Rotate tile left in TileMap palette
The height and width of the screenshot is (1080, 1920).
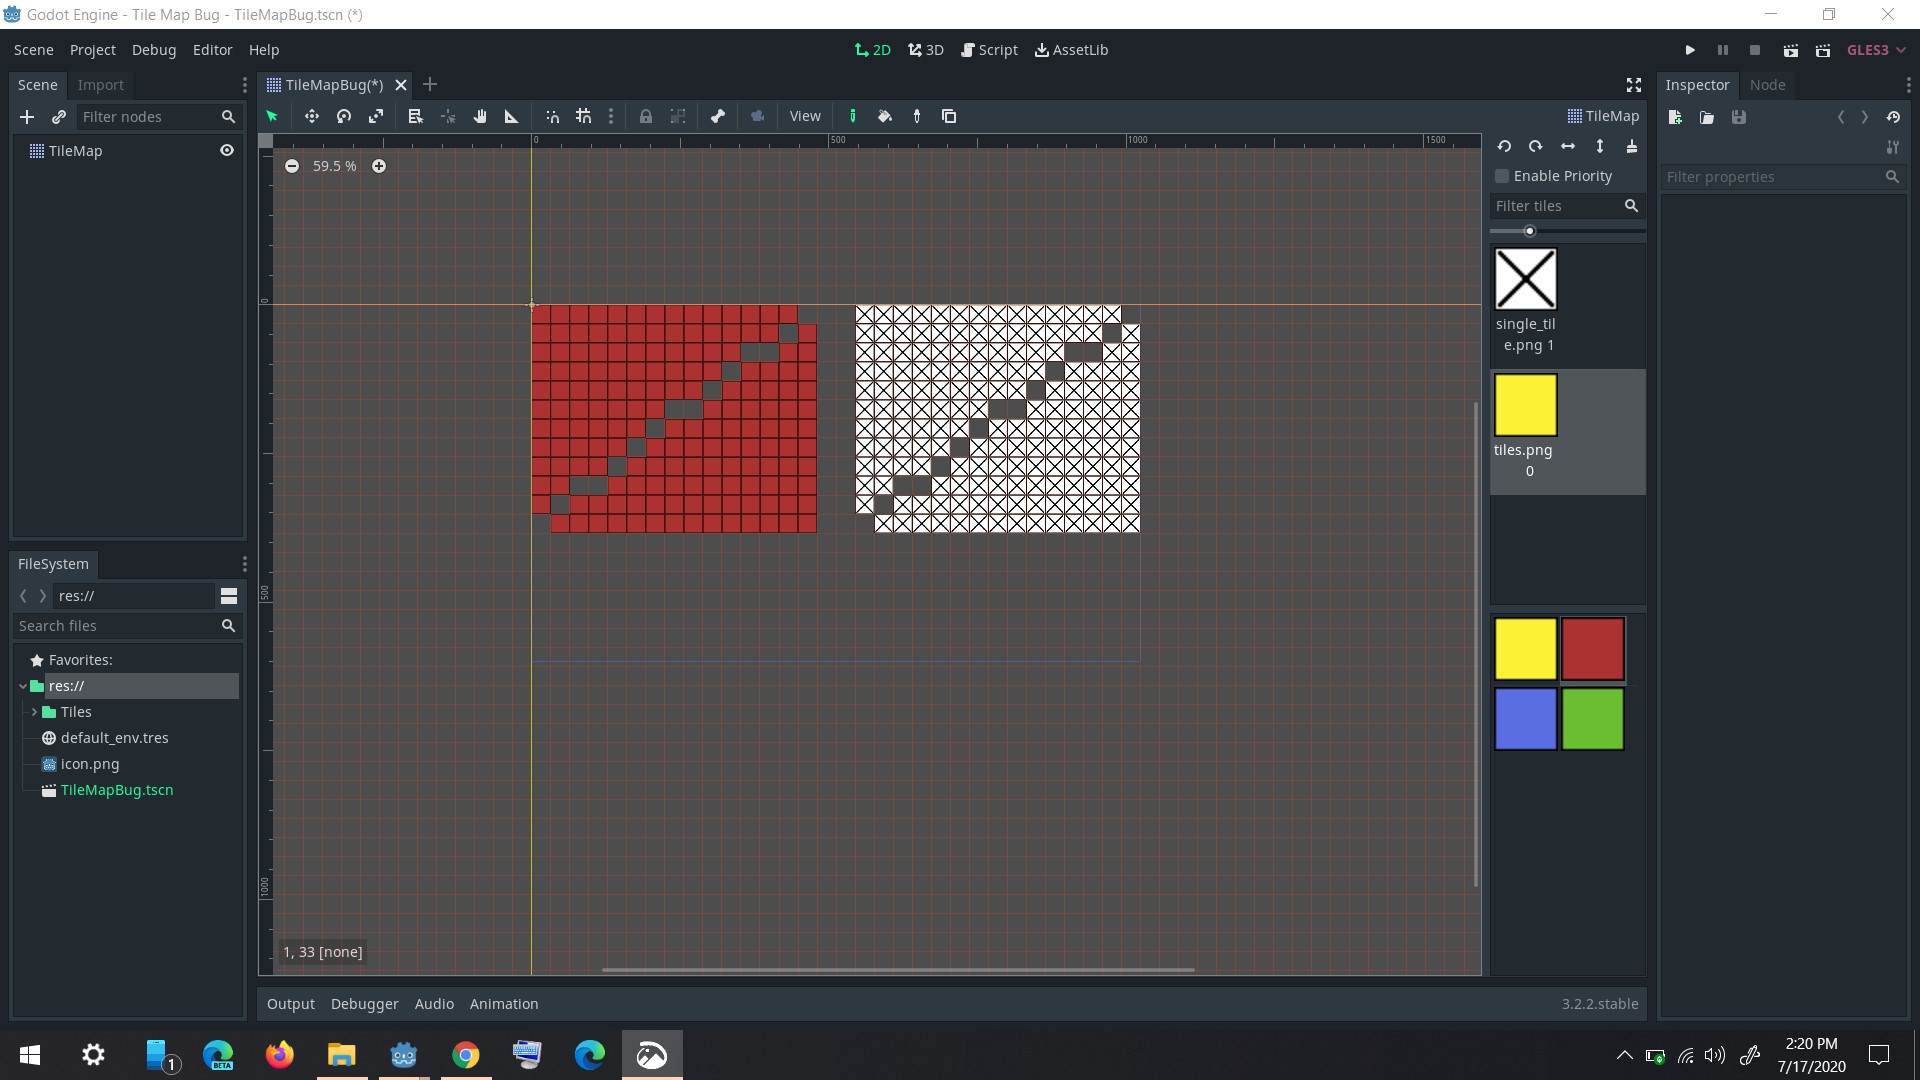pyautogui.click(x=1504, y=146)
